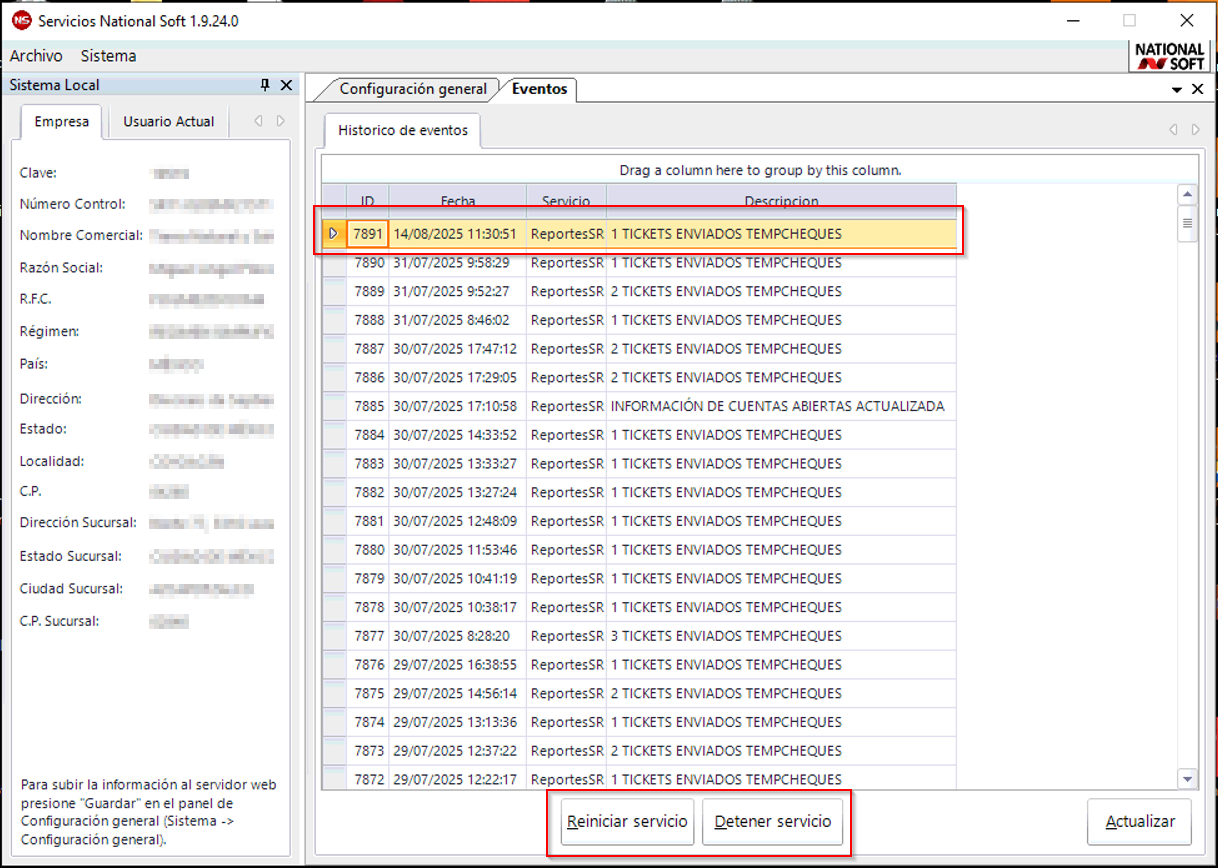Viewport: 1218px width, 868px height.
Task: Sort by Fecha column header
Action: 458,201
